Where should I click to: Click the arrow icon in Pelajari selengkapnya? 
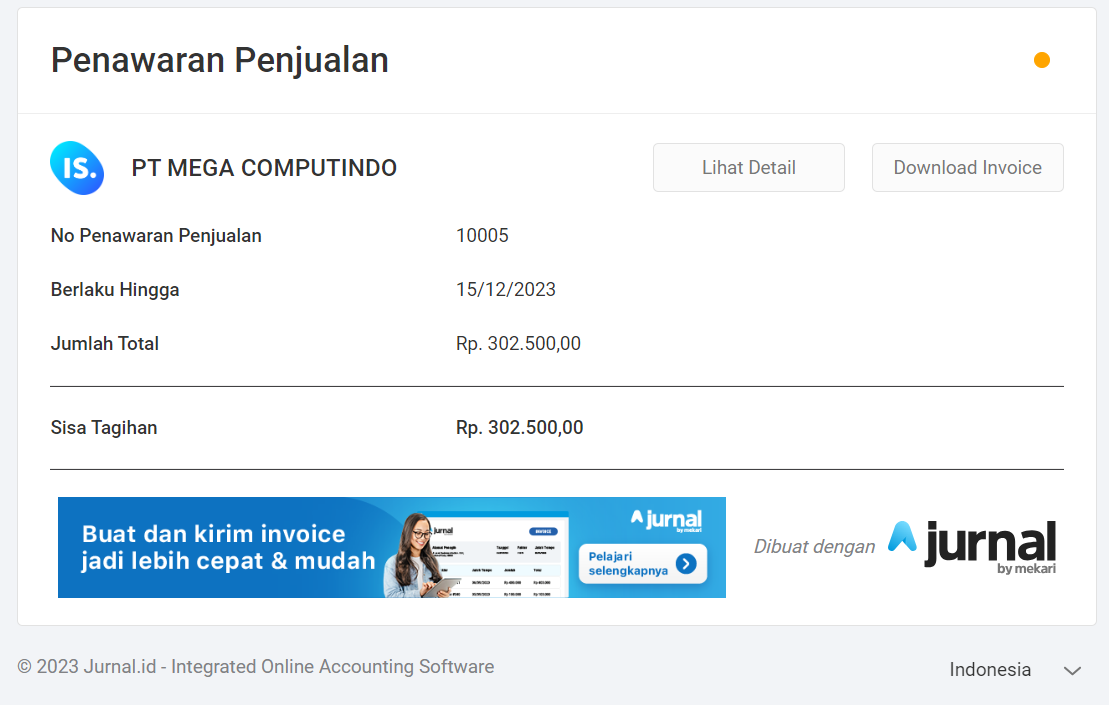pos(686,564)
